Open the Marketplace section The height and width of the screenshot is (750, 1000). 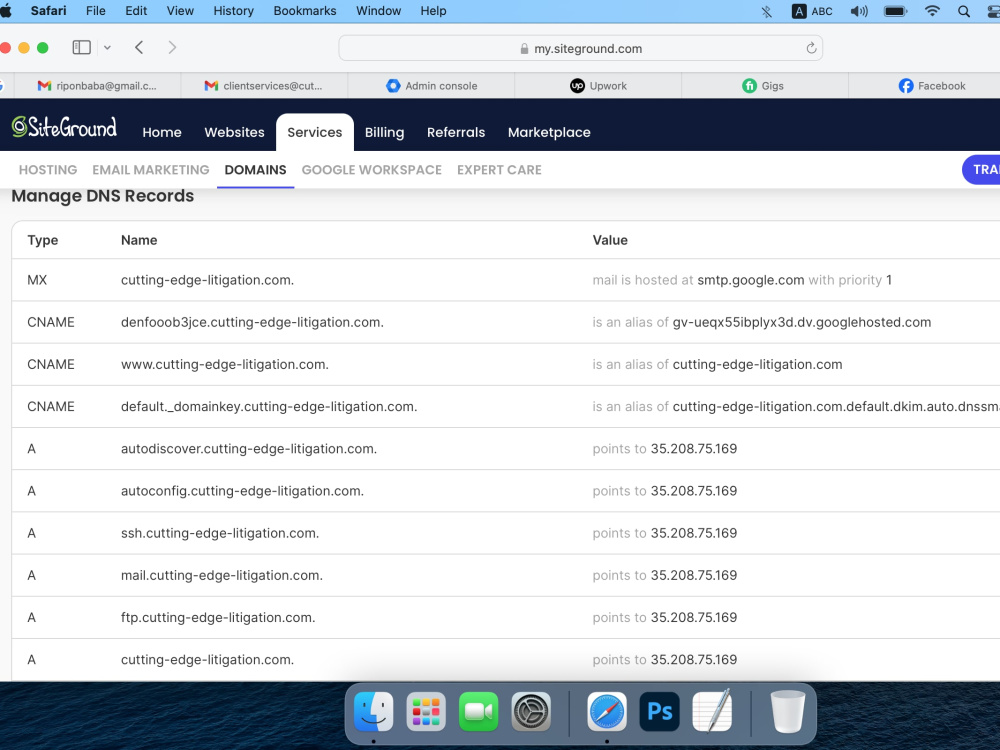tap(549, 132)
